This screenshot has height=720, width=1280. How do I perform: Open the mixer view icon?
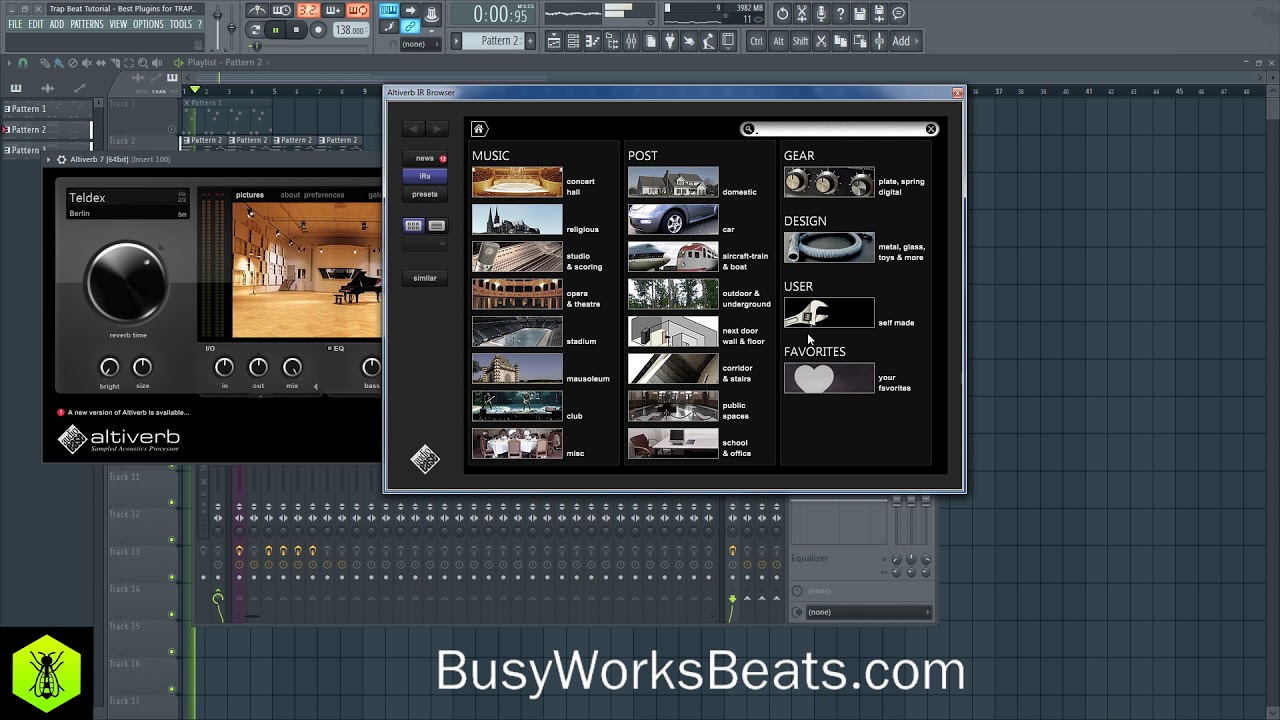tap(631, 41)
